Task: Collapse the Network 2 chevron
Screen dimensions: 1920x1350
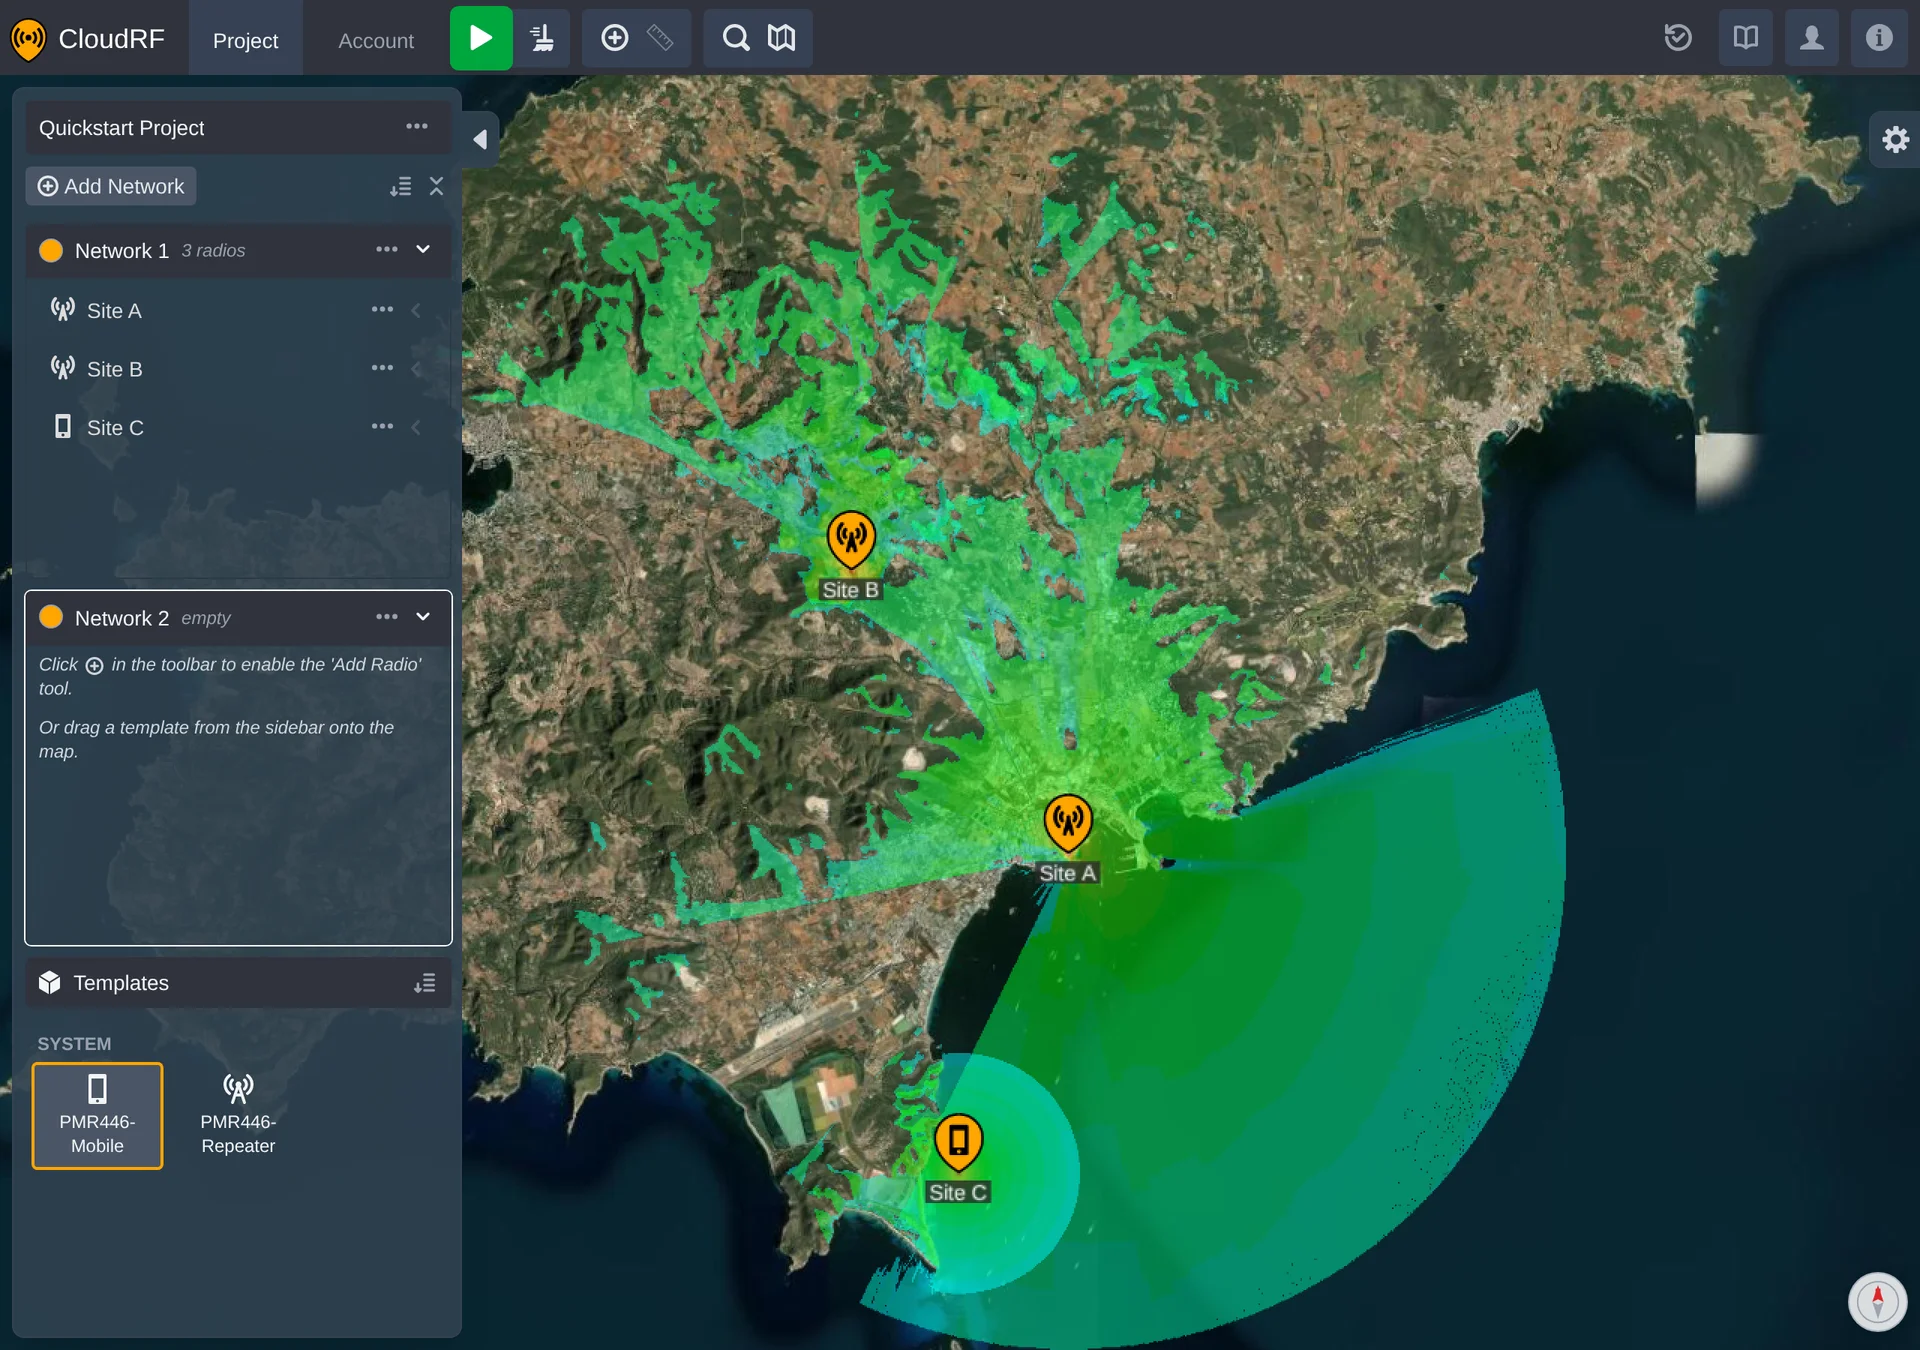Action: (423, 617)
